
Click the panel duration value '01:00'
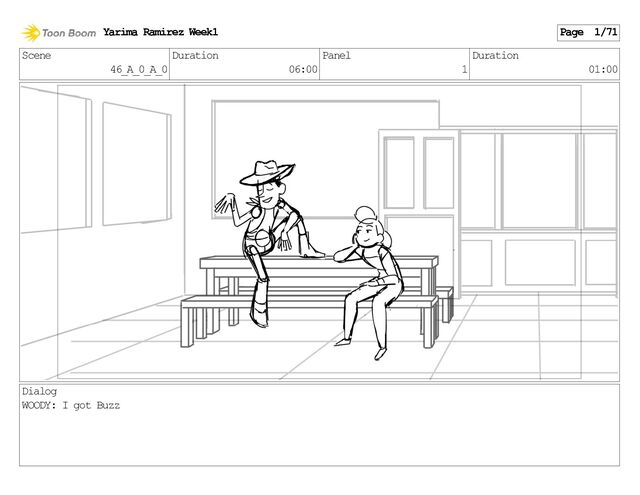(603, 69)
